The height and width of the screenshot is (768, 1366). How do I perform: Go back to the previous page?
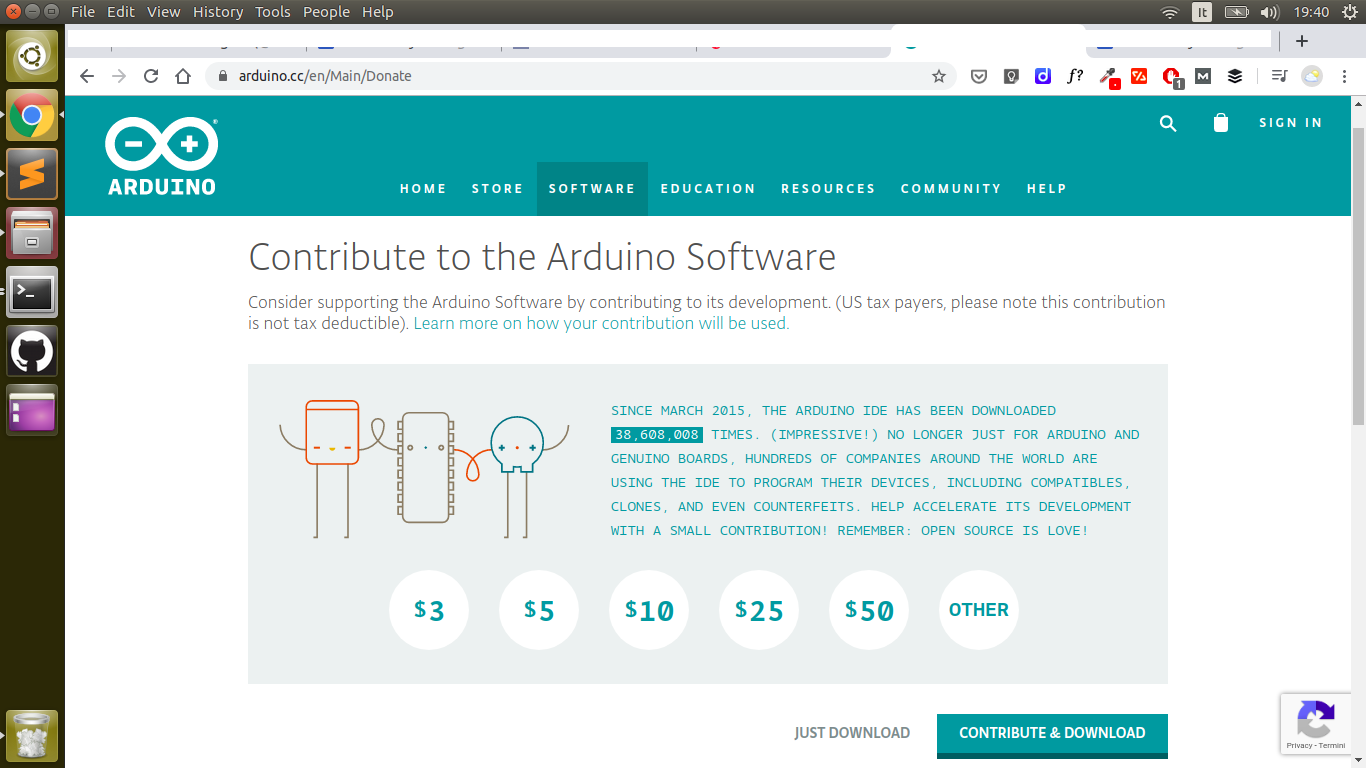click(x=87, y=76)
